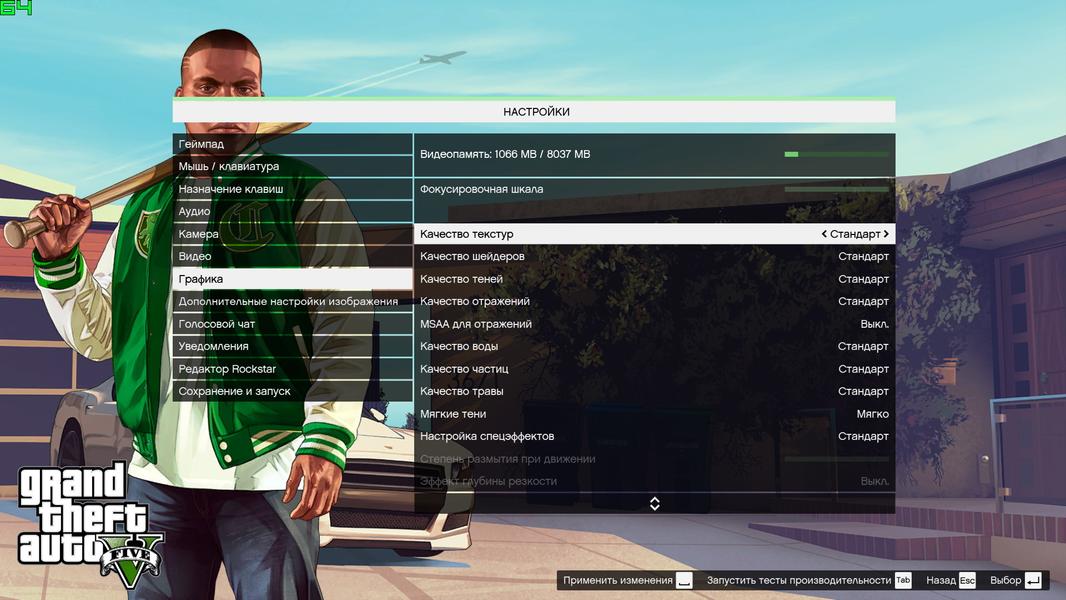Go to Уведомления settings
The width and height of the screenshot is (1066, 600).
[x=292, y=347]
